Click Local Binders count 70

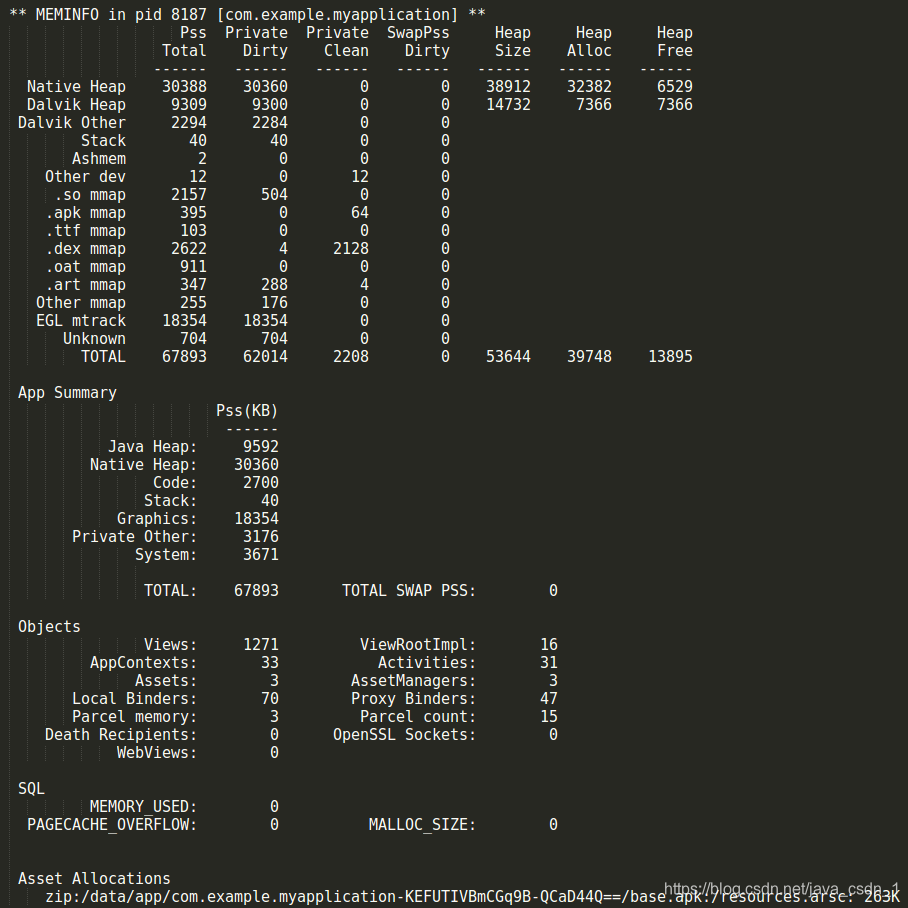[x=270, y=698]
